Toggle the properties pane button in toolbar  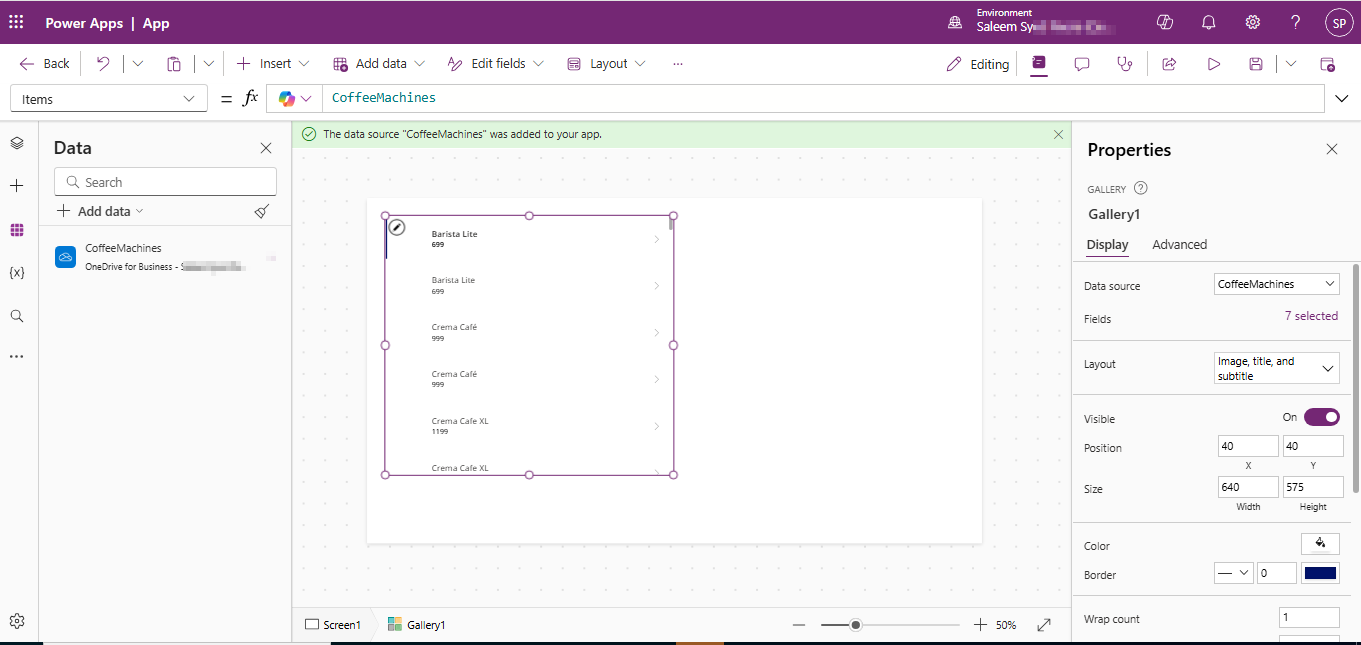(x=1039, y=63)
